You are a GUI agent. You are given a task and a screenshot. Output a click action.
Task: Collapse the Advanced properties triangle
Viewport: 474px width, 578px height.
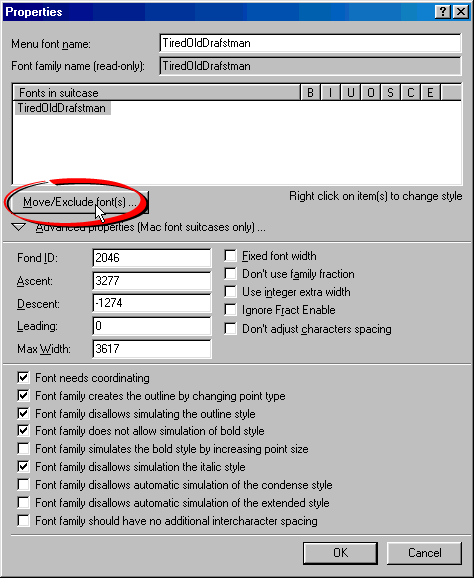(x=18, y=227)
